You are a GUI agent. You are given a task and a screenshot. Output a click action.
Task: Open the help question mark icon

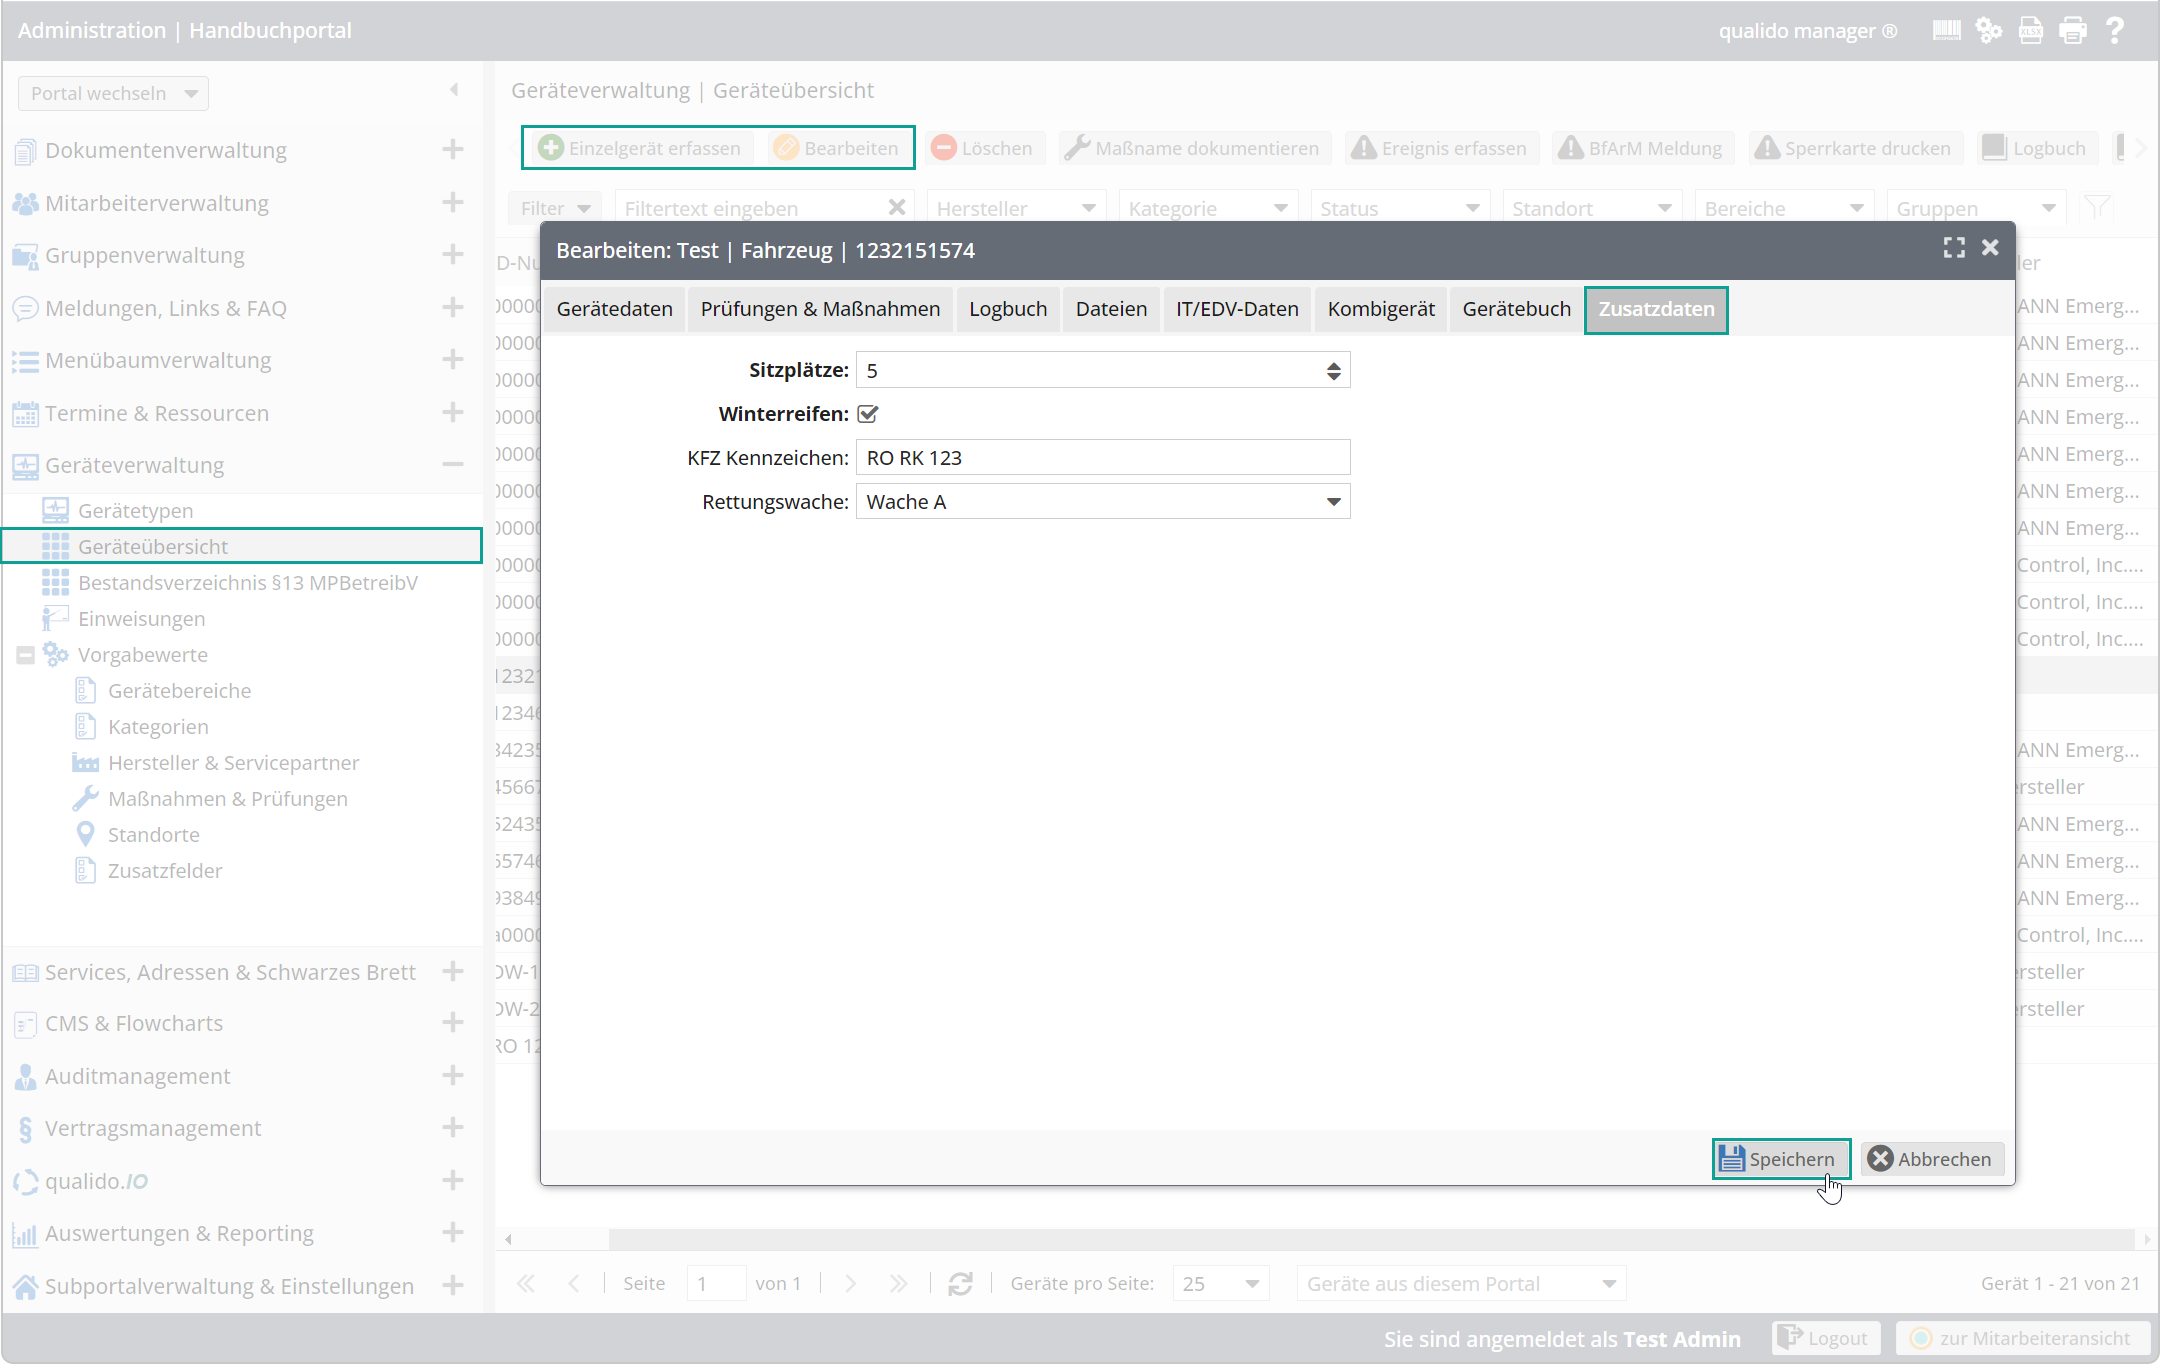point(2114,31)
